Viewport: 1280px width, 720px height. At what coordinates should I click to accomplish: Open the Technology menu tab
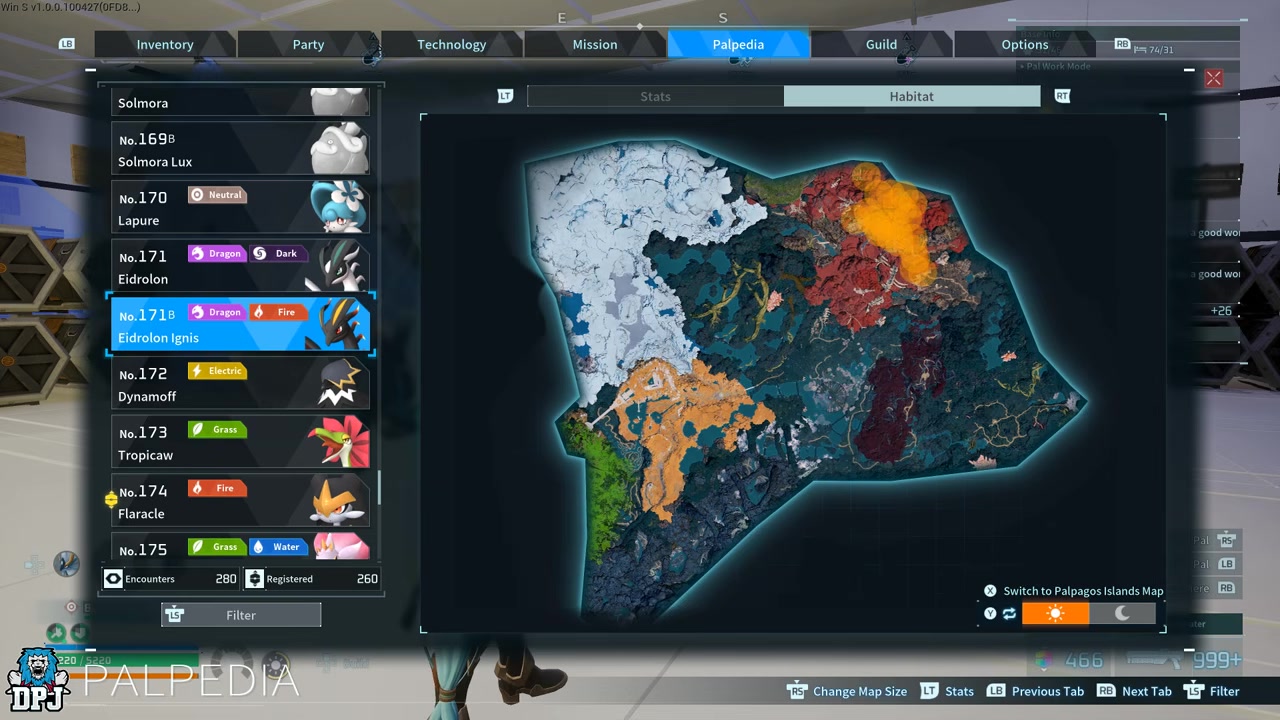(x=451, y=44)
